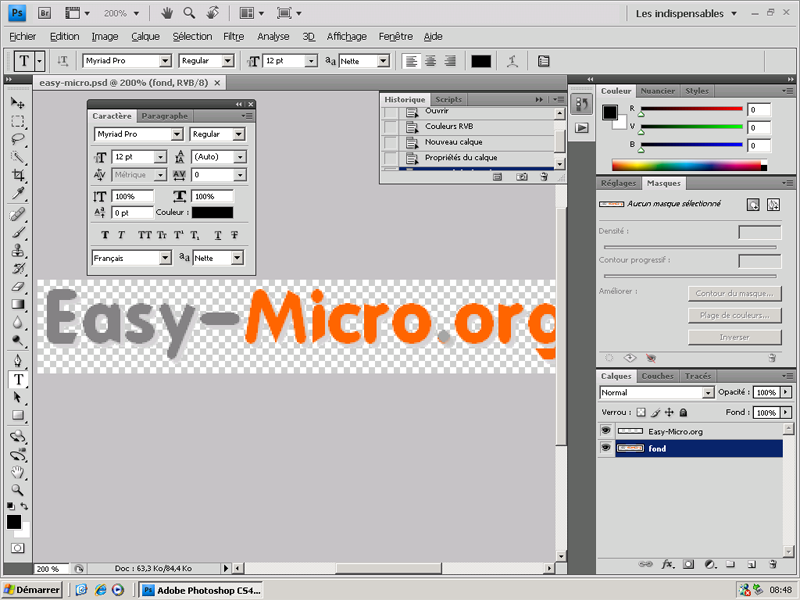Open the font family dropdown in options bar

click(x=165, y=61)
